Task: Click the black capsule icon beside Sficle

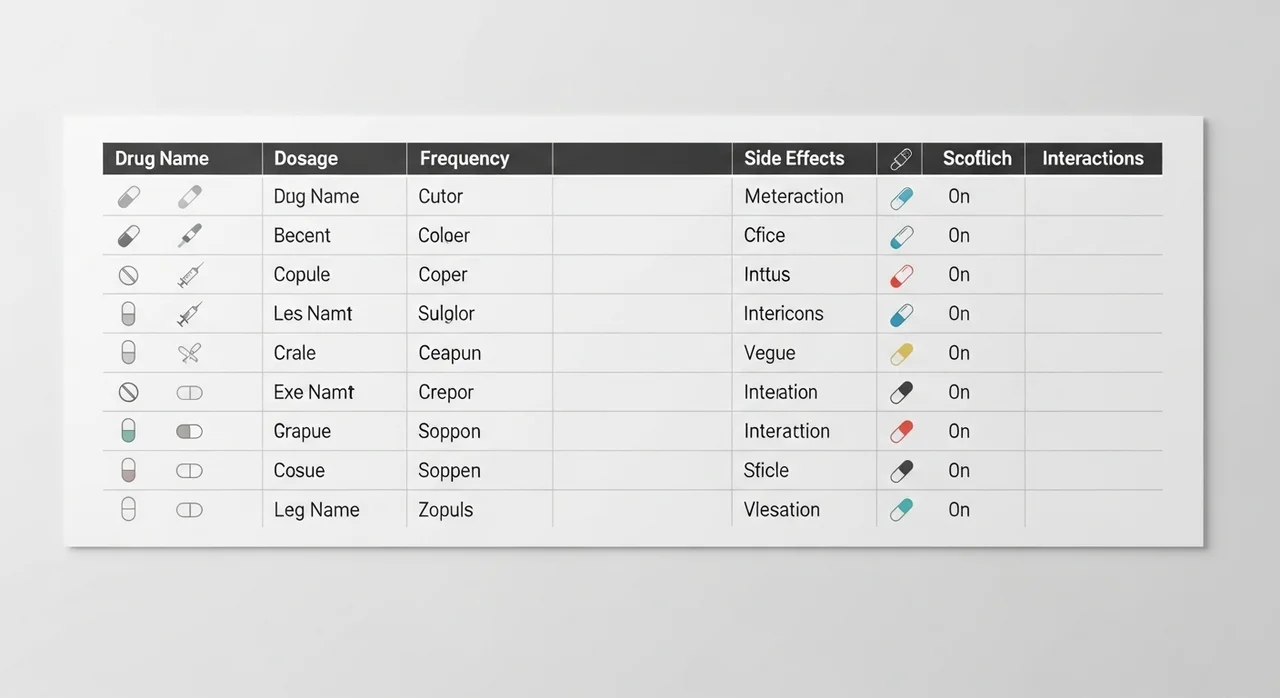Action: 901,471
